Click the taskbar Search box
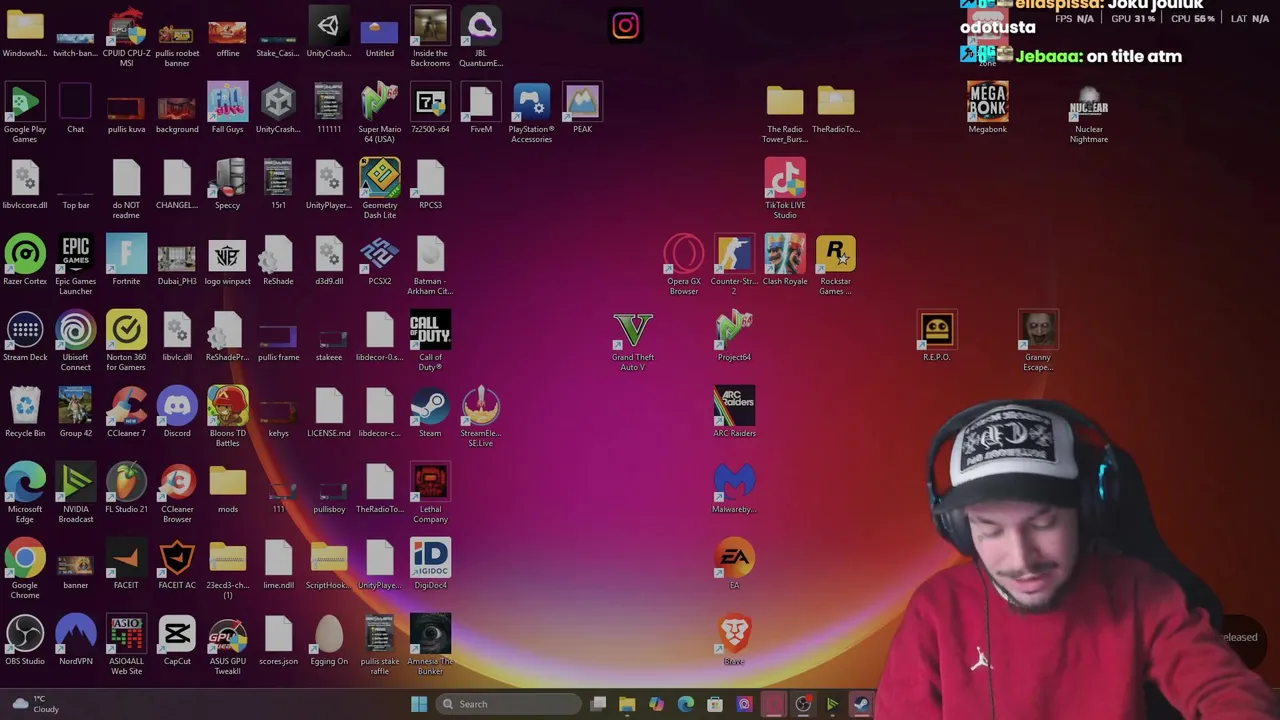This screenshot has height=720, width=1280. tap(508, 704)
